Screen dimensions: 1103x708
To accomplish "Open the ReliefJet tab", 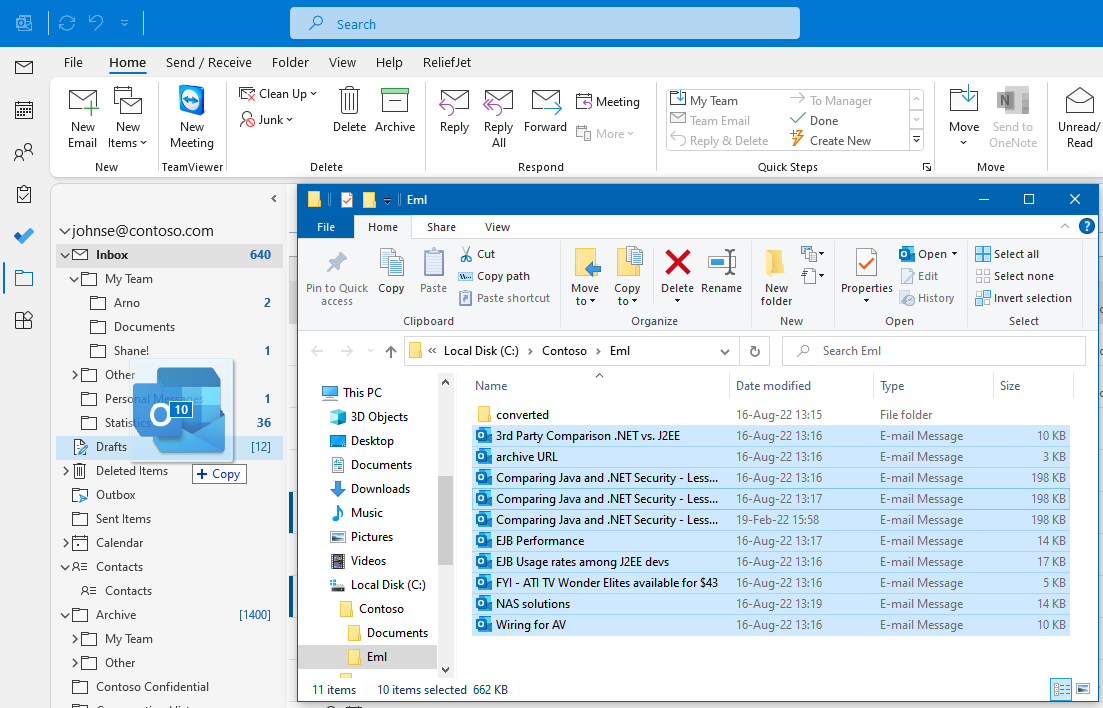I will click(x=447, y=63).
